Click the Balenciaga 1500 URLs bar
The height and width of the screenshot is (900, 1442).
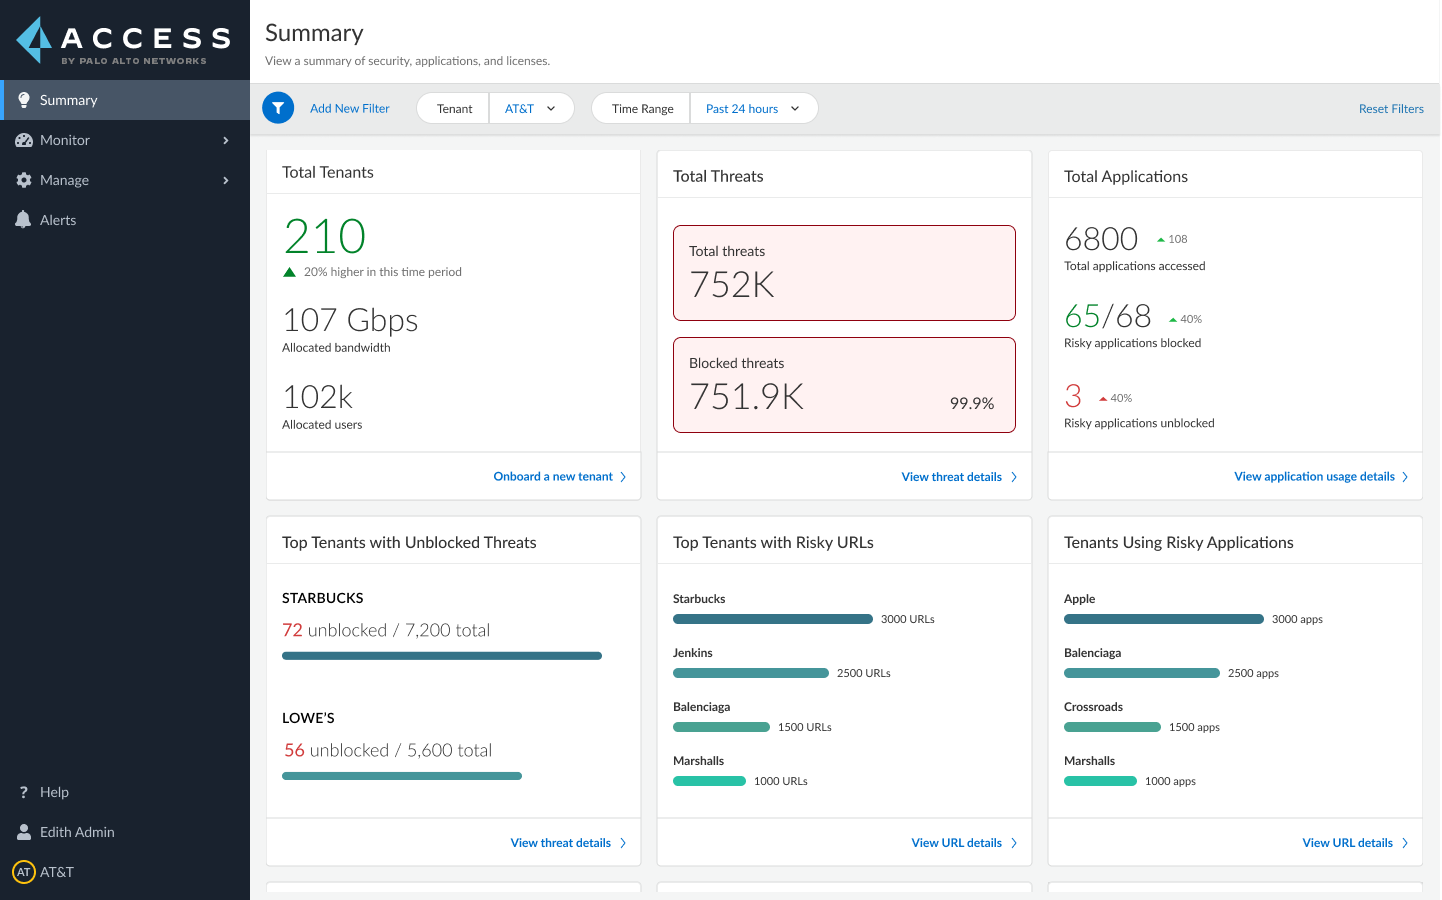(721, 727)
